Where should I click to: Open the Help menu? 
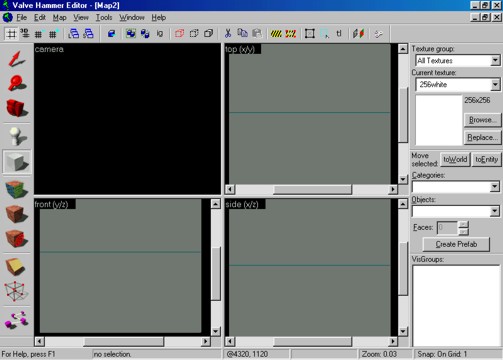[158, 17]
